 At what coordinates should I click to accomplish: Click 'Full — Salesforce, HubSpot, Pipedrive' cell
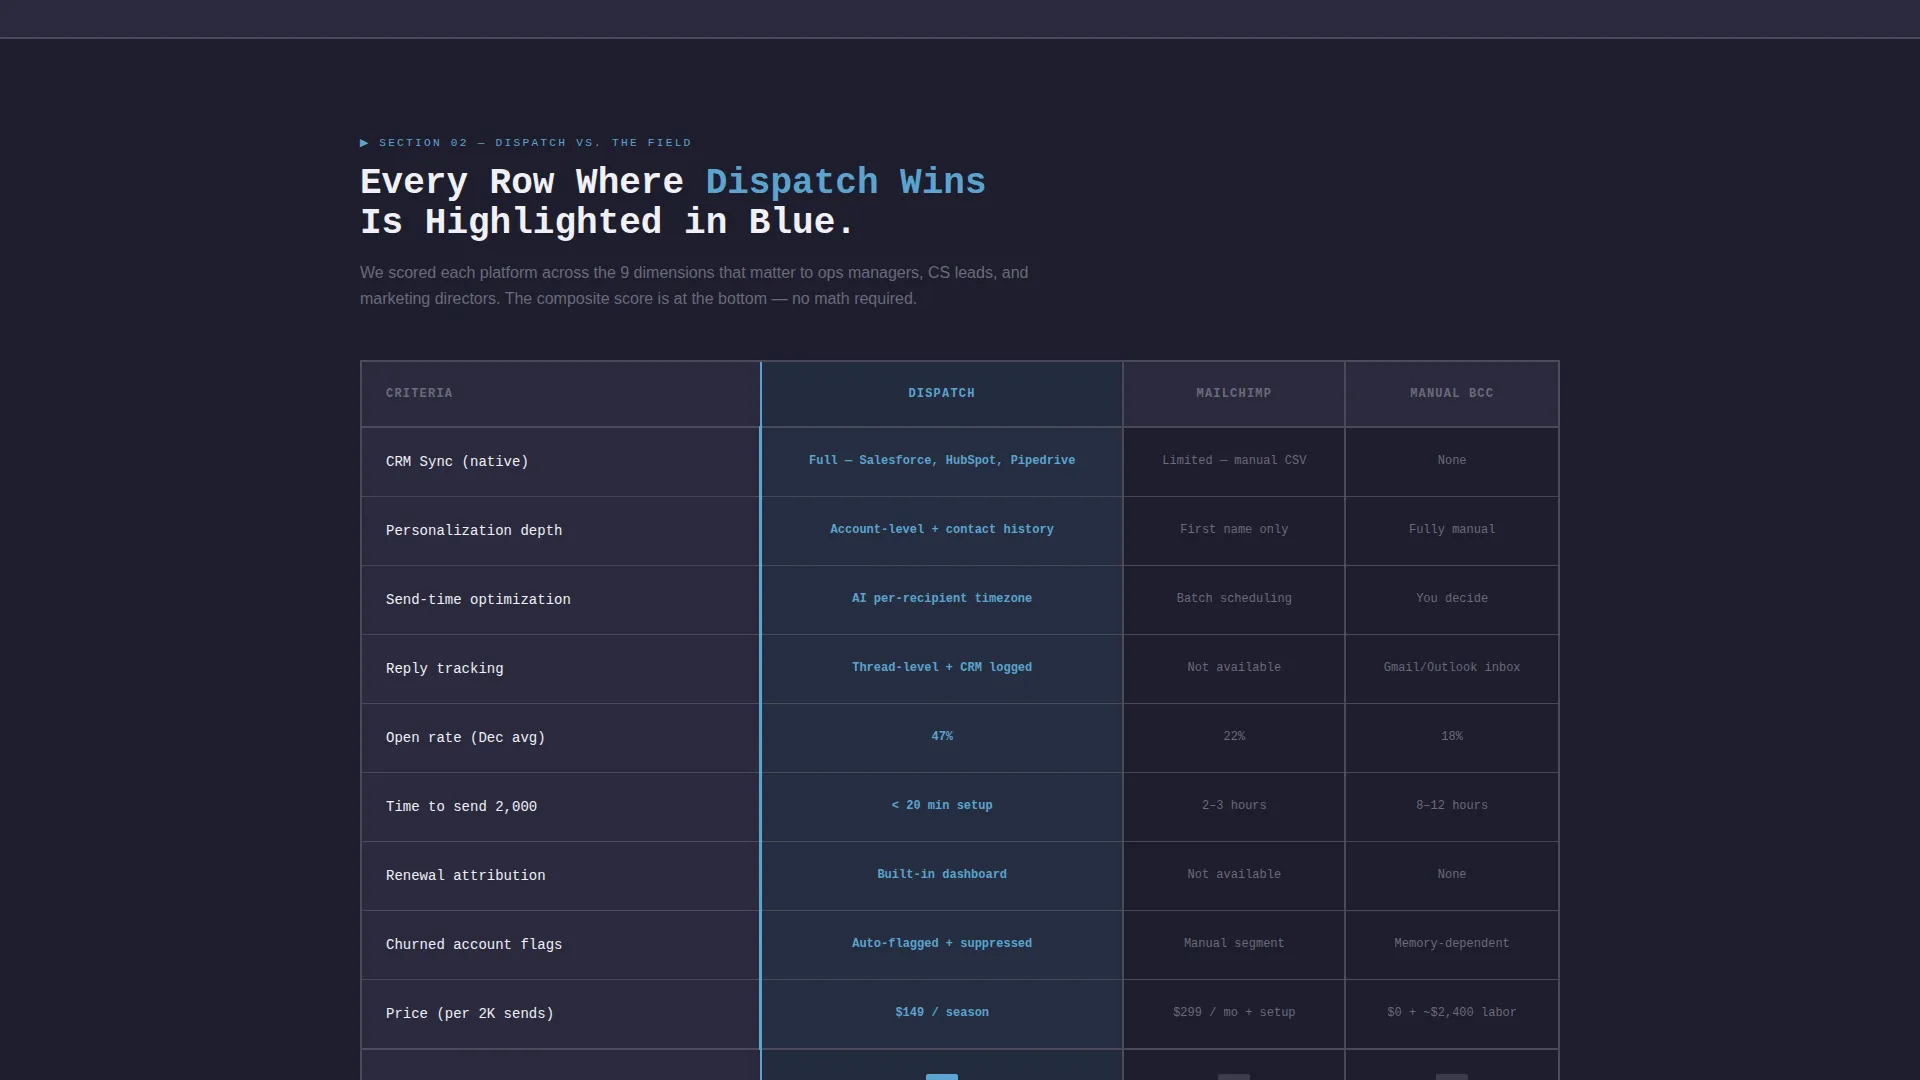[x=942, y=462]
